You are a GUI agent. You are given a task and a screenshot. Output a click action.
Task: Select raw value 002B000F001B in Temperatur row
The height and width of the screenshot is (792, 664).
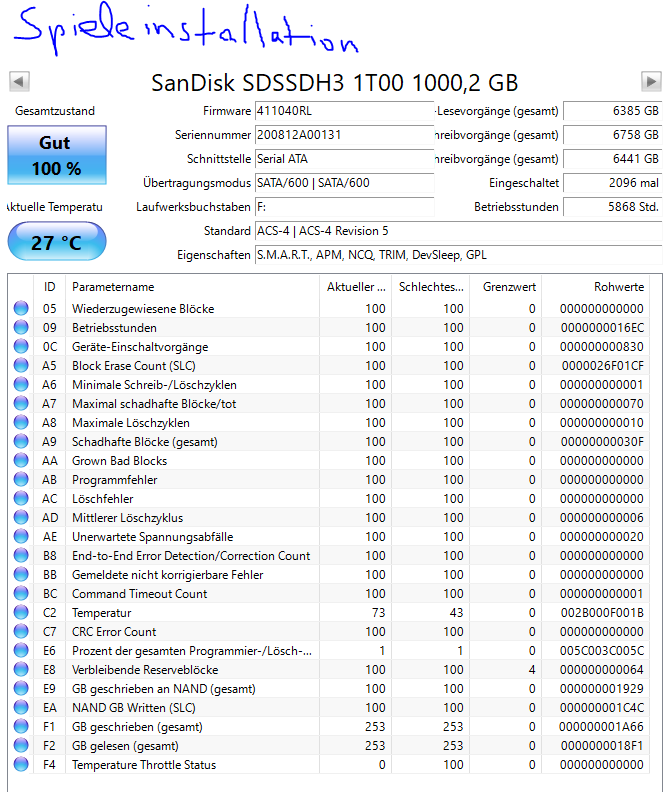602,613
